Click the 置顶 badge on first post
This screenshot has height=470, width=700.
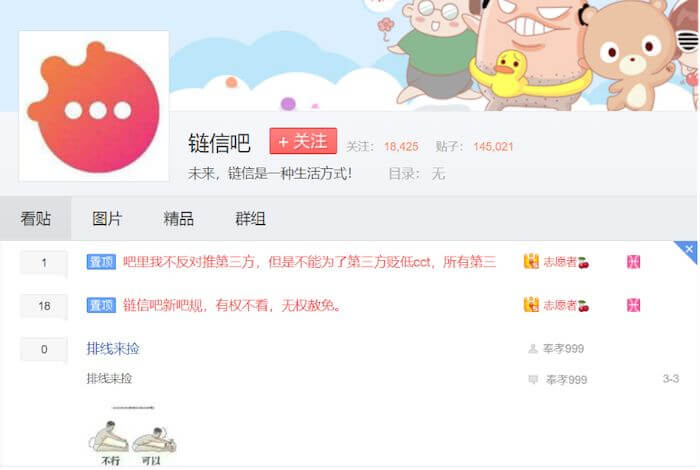pyautogui.click(x=101, y=262)
